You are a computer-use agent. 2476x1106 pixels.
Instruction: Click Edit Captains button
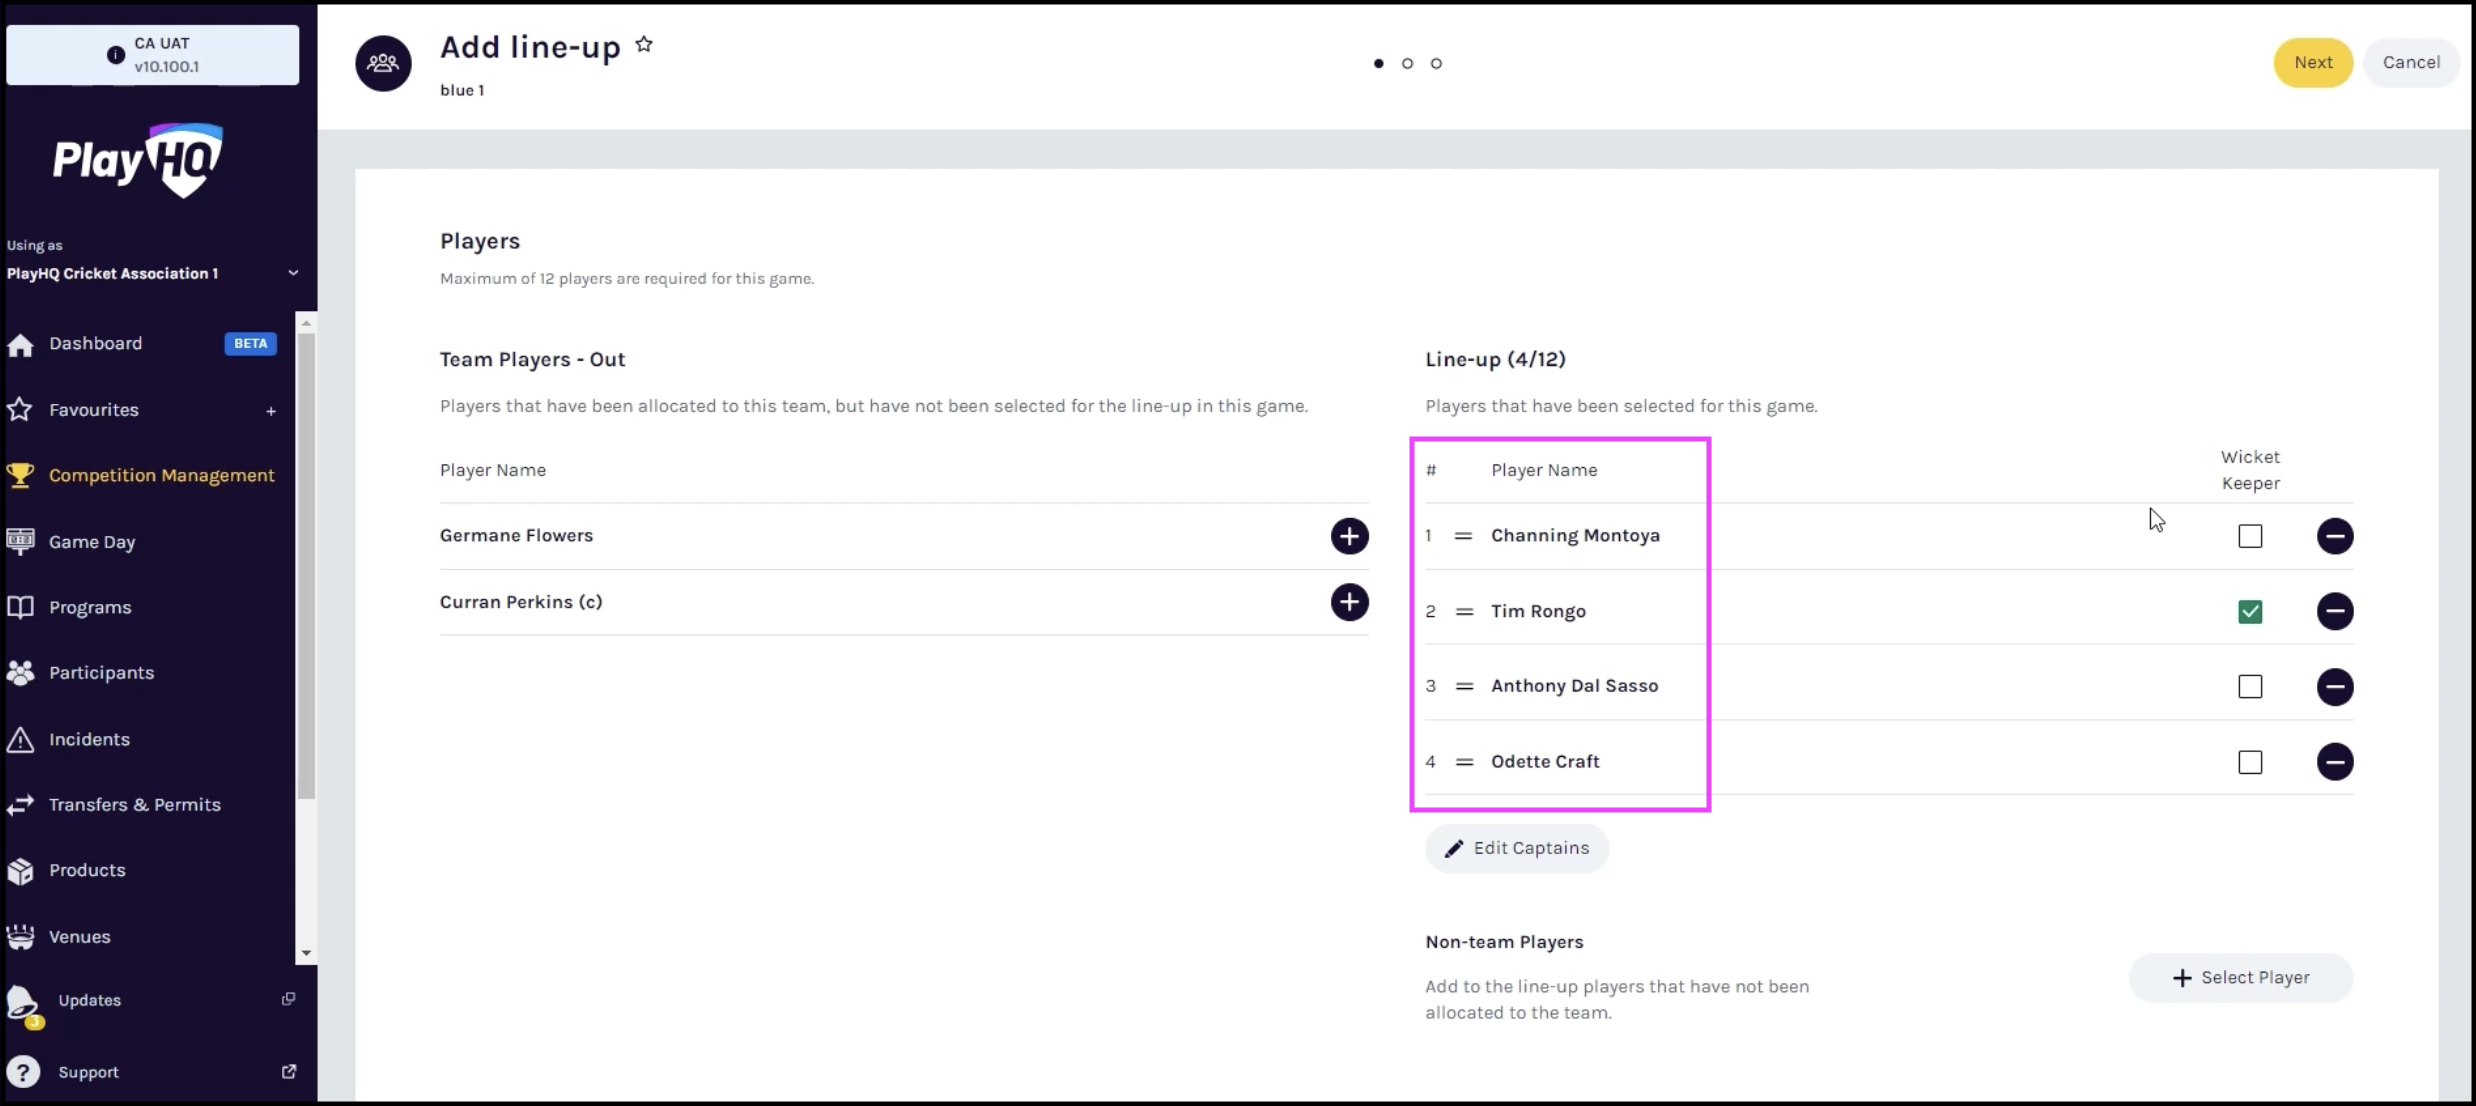(x=1516, y=848)
